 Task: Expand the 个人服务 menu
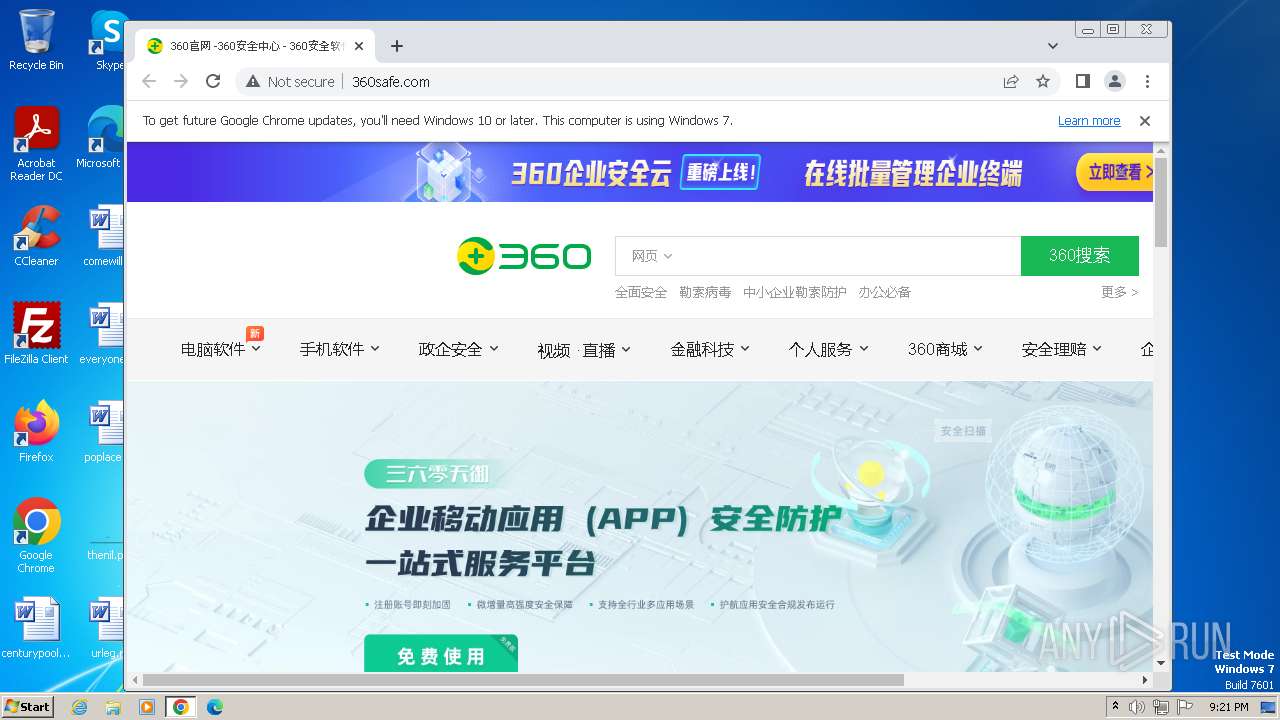(x=829, y=349)
